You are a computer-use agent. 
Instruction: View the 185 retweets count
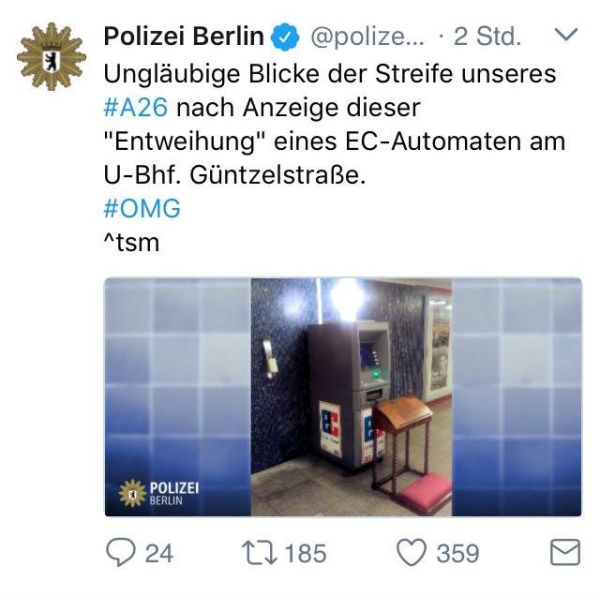coord(305,553)
